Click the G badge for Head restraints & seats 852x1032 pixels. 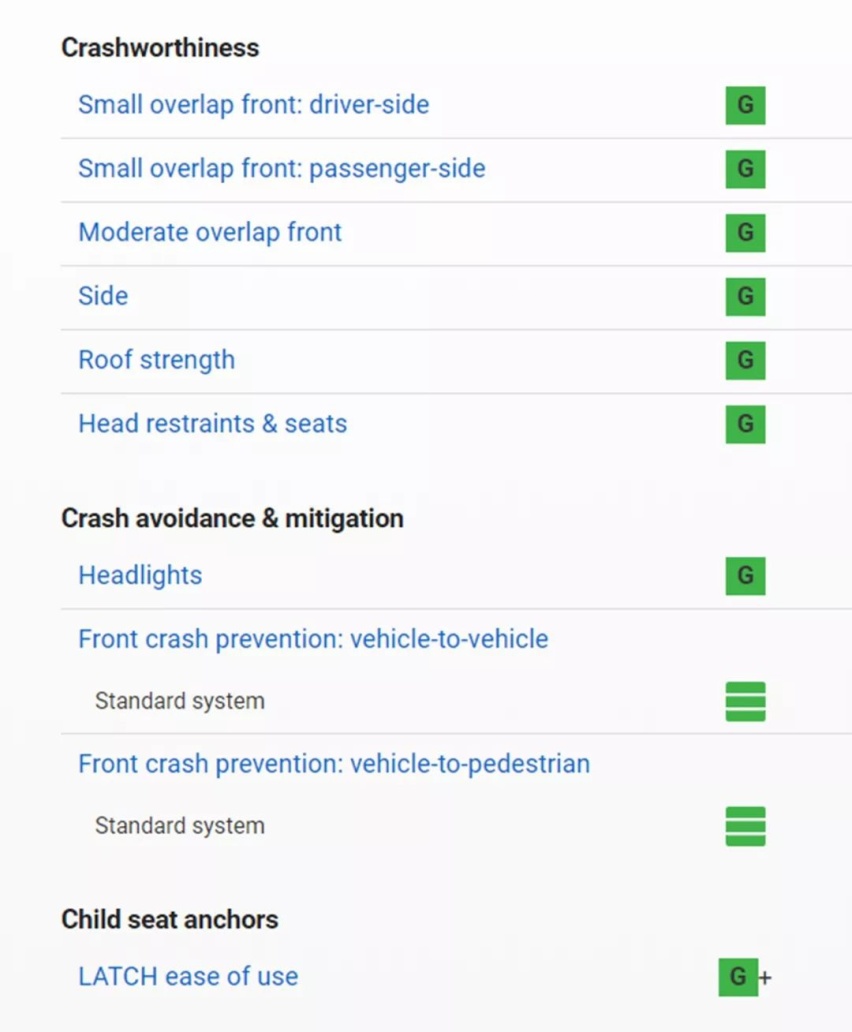pos(745,425)
